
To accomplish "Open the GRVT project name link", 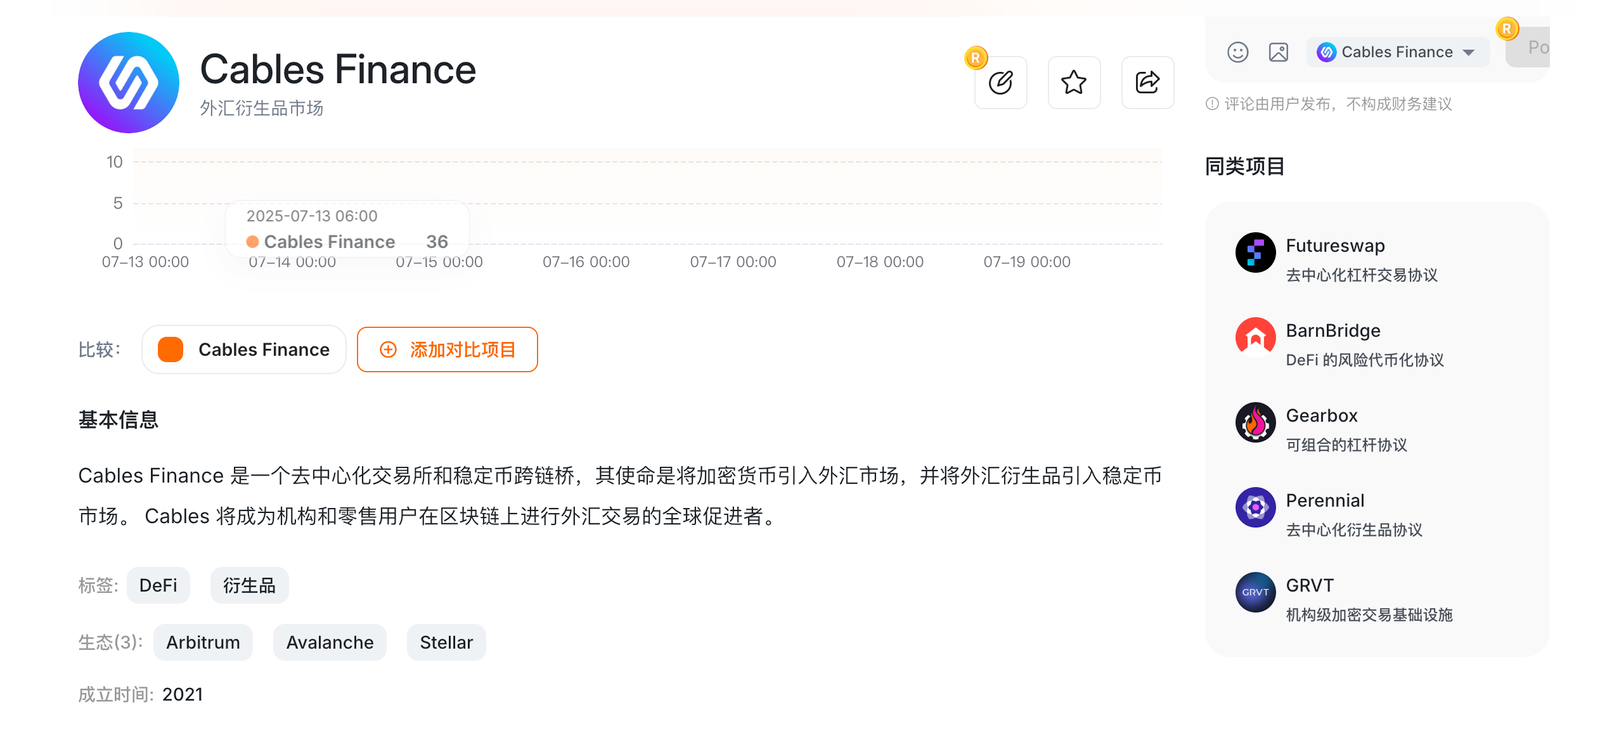I will pyautogui.click(x=1310, y=586).
